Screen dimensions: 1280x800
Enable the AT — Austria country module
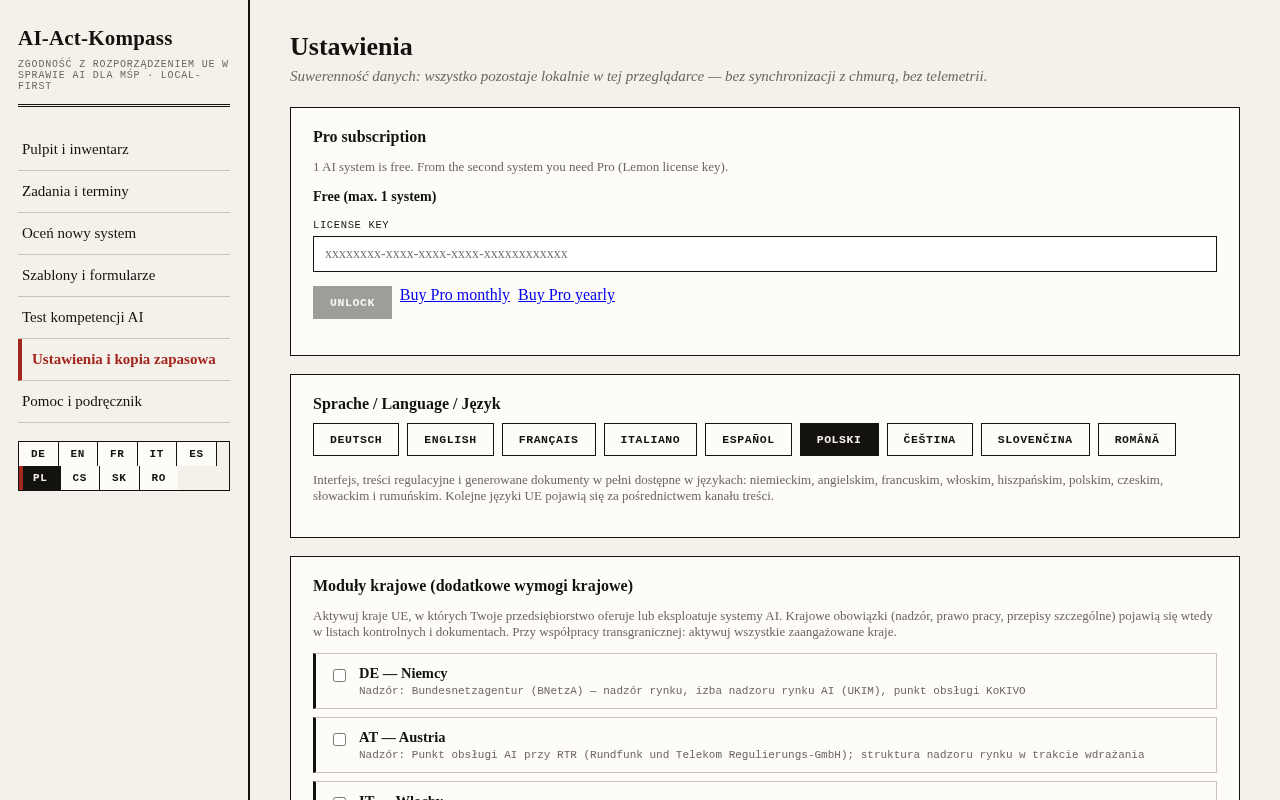340,740
